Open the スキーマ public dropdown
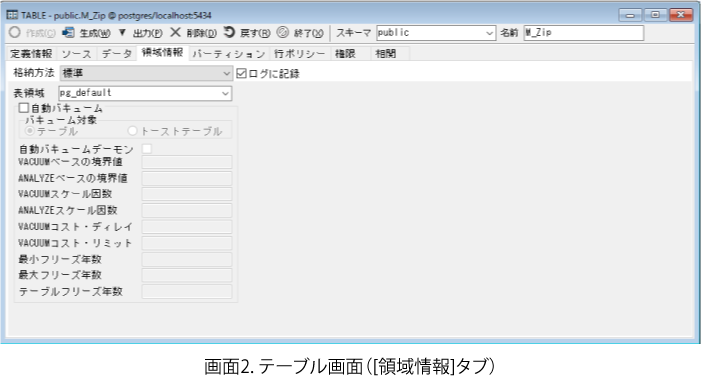This screenshot has height=380, width=702. pos(436,33)
